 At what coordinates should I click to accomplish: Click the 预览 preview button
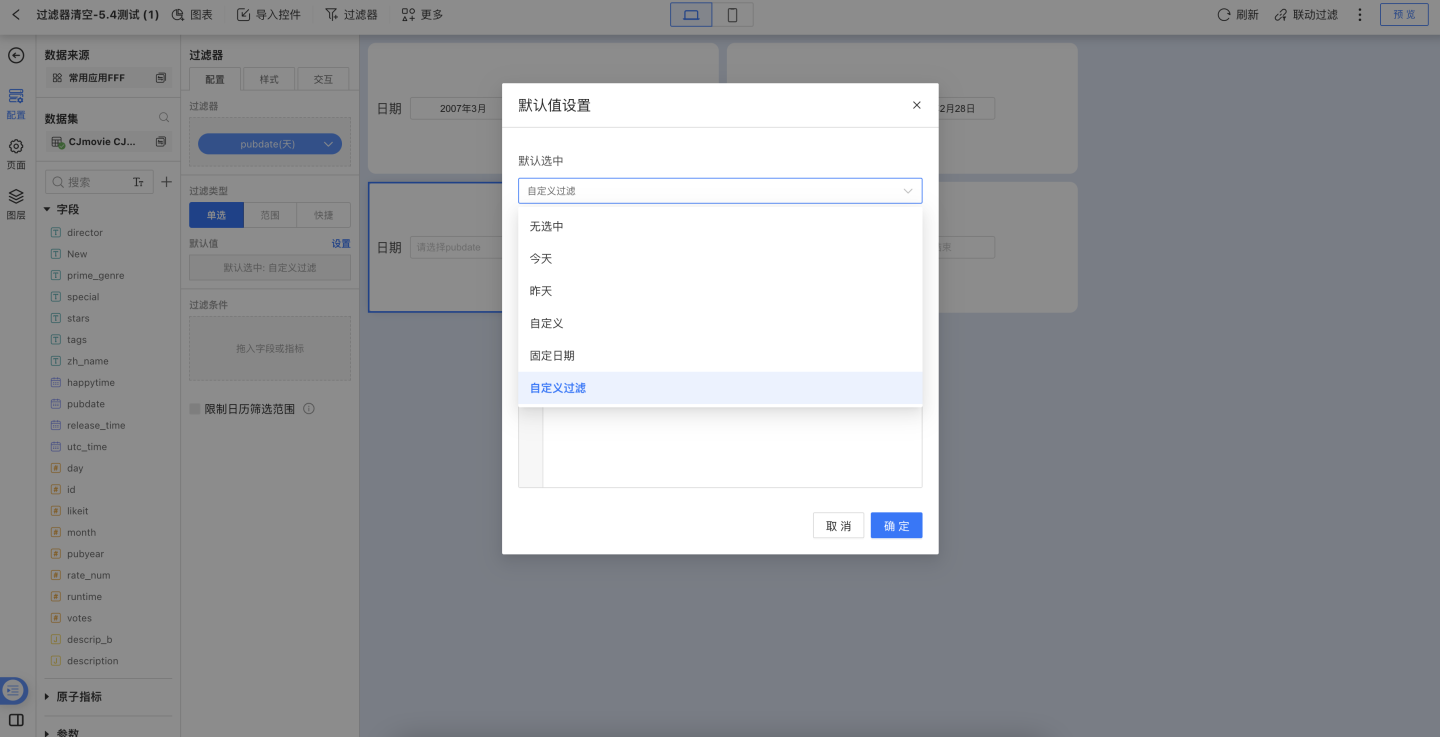click(x=1404, y=15)
